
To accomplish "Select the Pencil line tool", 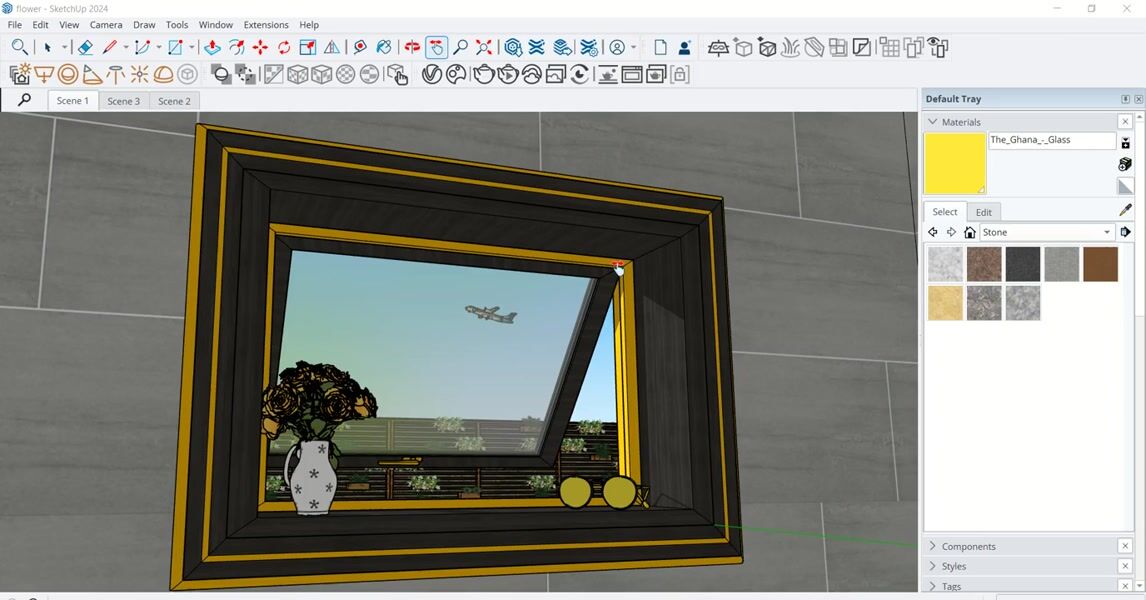I will tap(110, 47).
